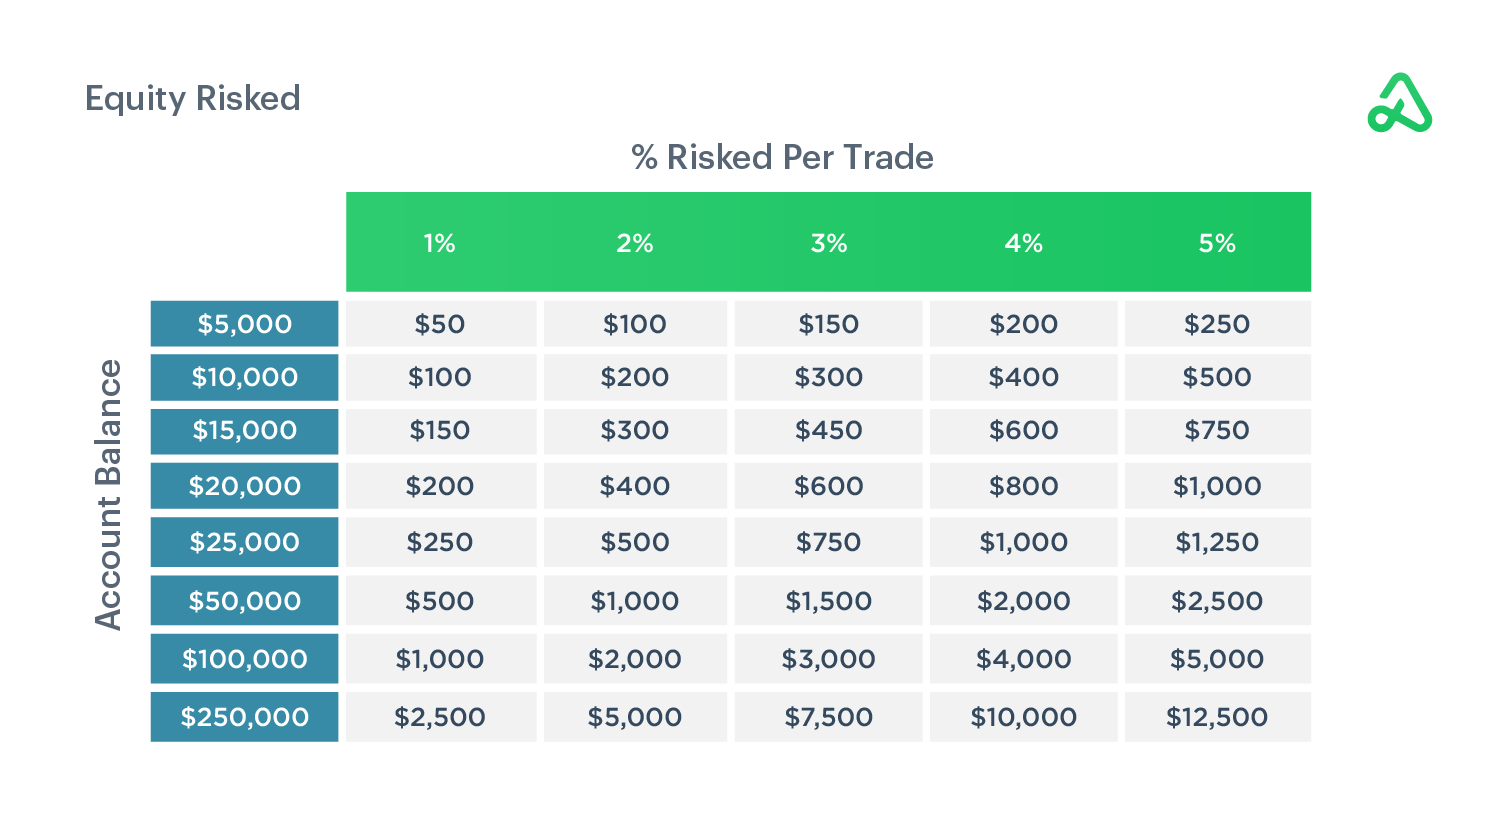Click the $800 cell
This screenshot has height=814, width=1500.
pos(1023,486)
